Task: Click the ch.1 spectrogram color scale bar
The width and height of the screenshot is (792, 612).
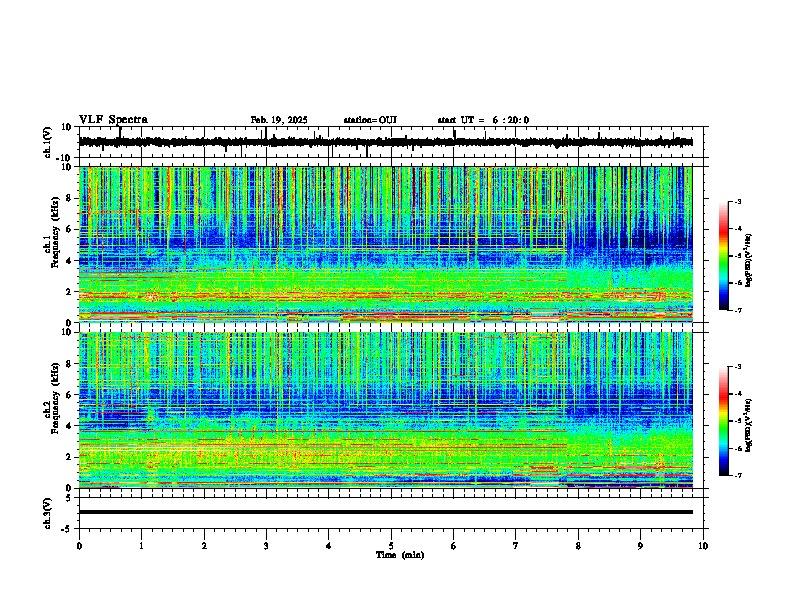Action: [x=724, y=256]
